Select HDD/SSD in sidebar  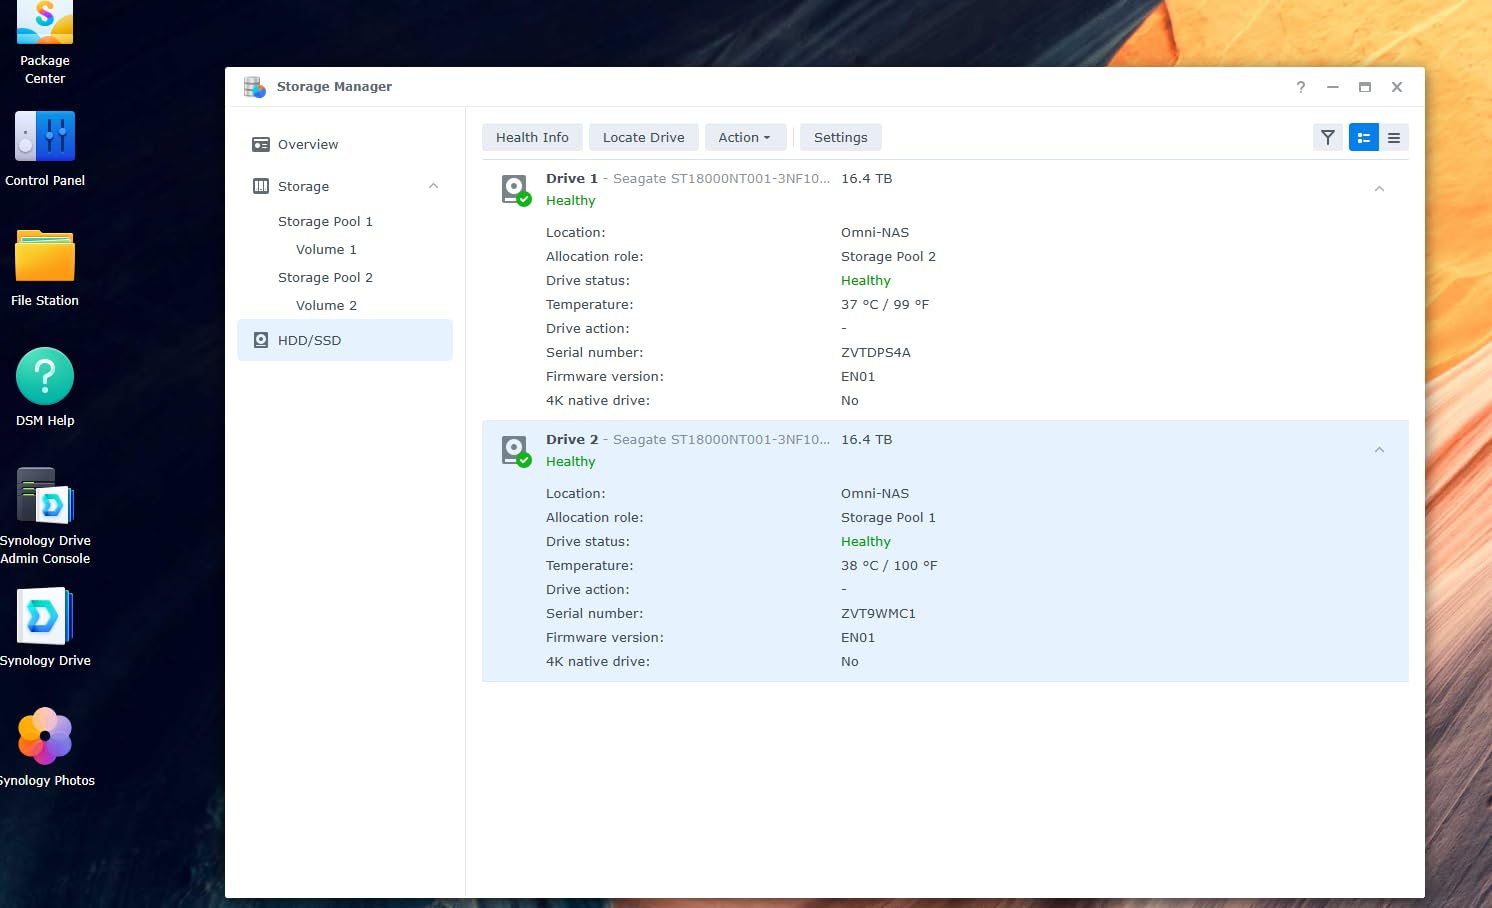pos(345,340)
